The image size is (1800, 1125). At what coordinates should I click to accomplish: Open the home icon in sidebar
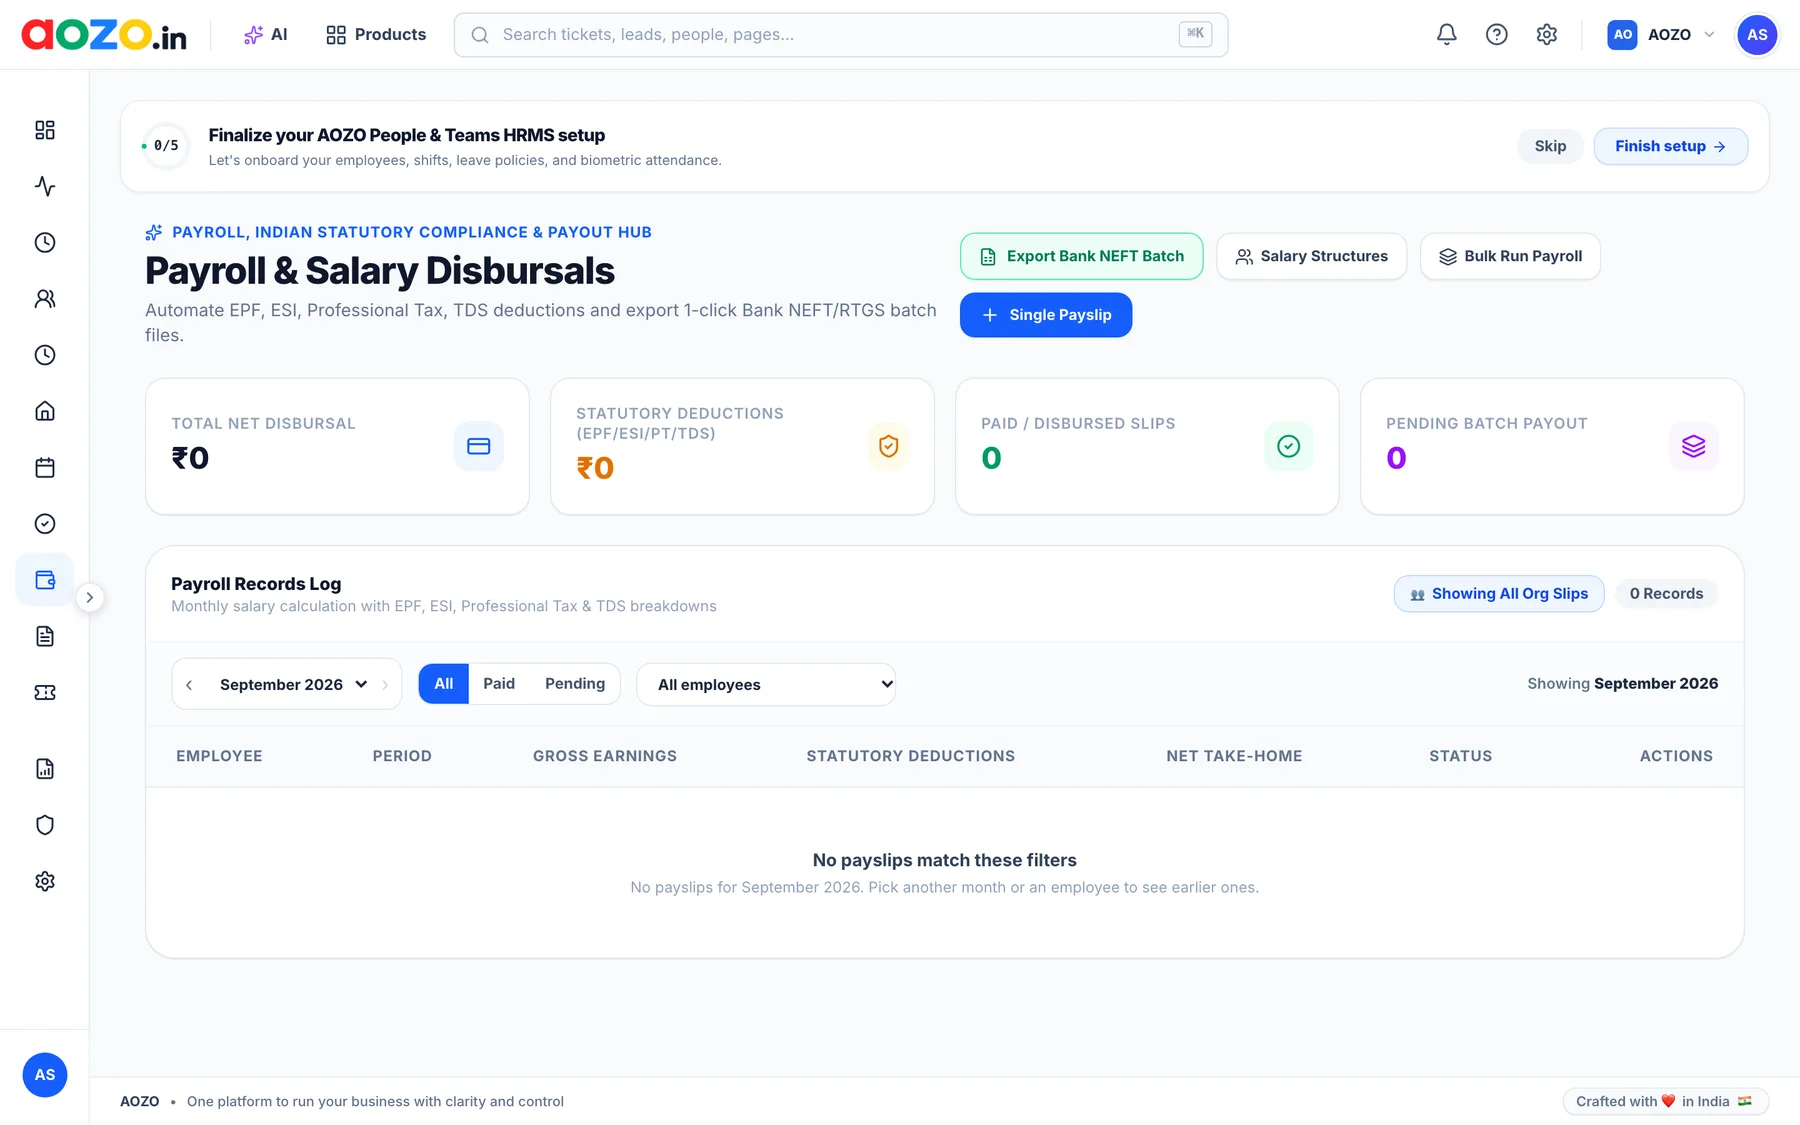click(x=45, y=411)
